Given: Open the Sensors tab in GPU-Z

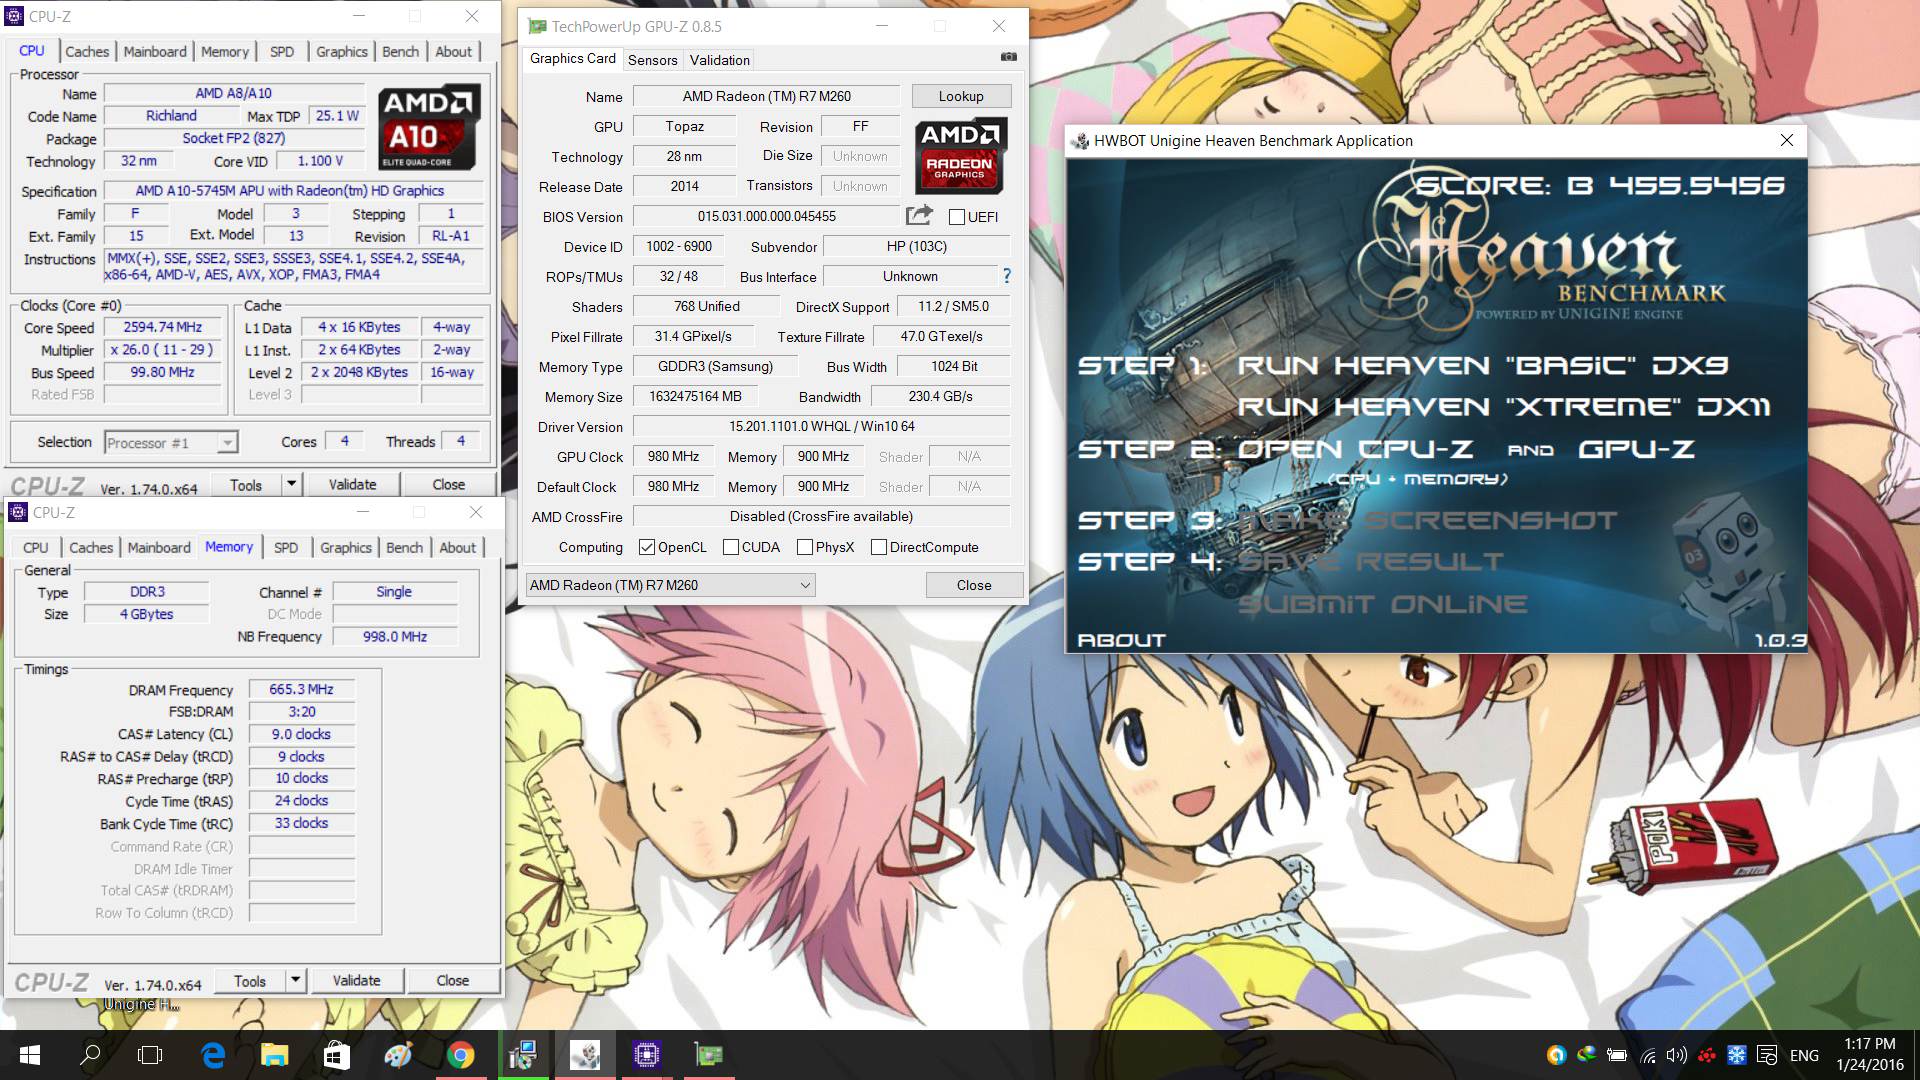Looking at the screenshot, I should pos(652,60).
